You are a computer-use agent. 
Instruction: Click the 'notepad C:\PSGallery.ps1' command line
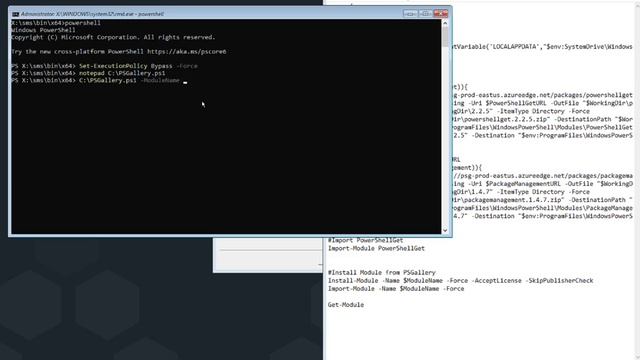pyautogui.click(x=89, y=73)
